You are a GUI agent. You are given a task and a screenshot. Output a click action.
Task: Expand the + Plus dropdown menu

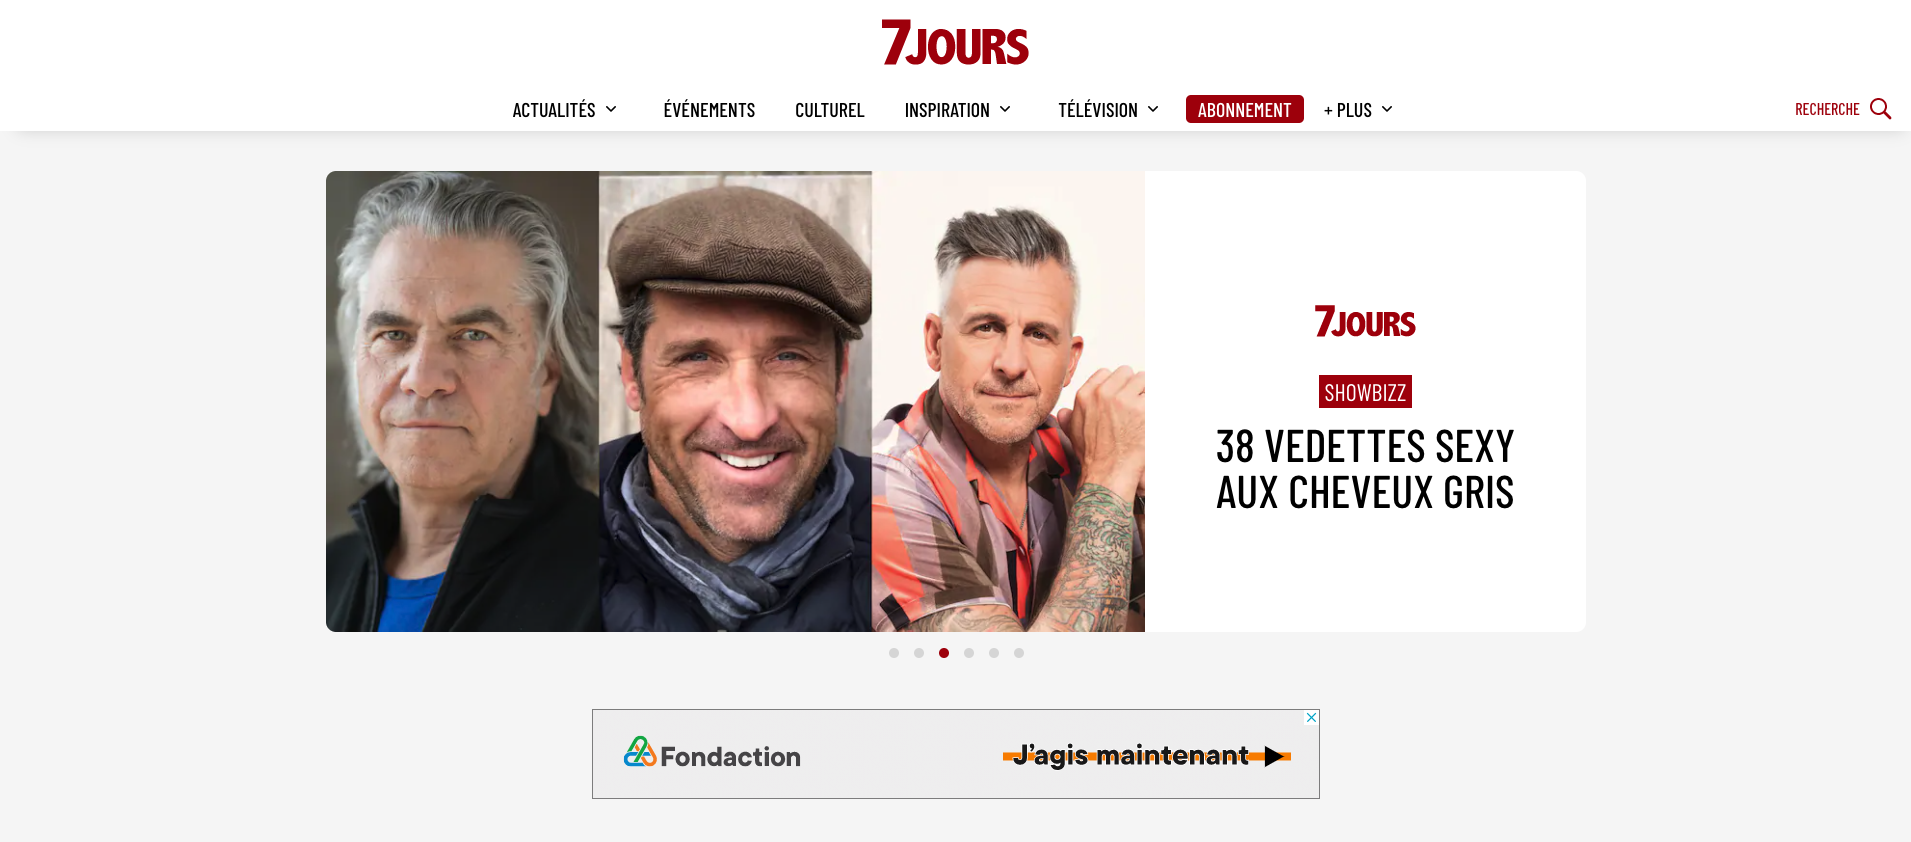pyautogui.click(x=1358, y=110)
